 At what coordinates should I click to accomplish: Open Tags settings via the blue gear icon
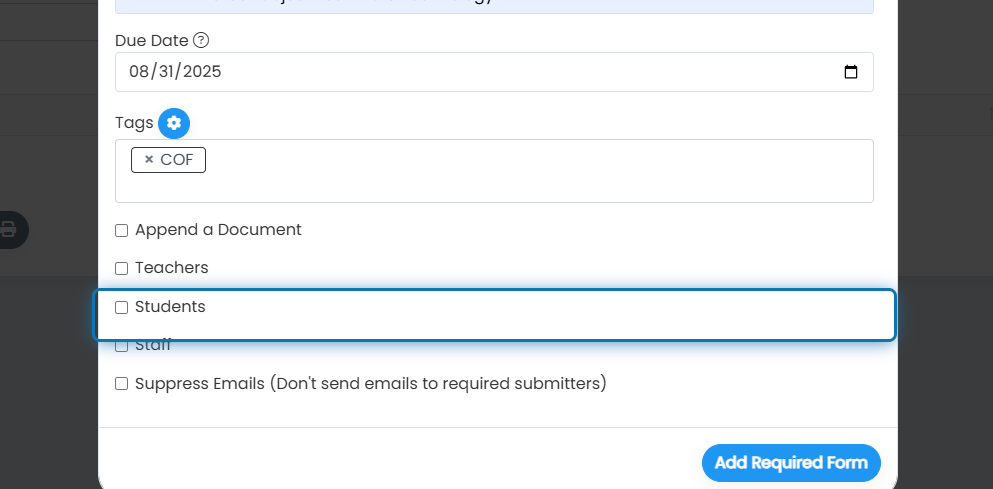(x=174, y=123)
